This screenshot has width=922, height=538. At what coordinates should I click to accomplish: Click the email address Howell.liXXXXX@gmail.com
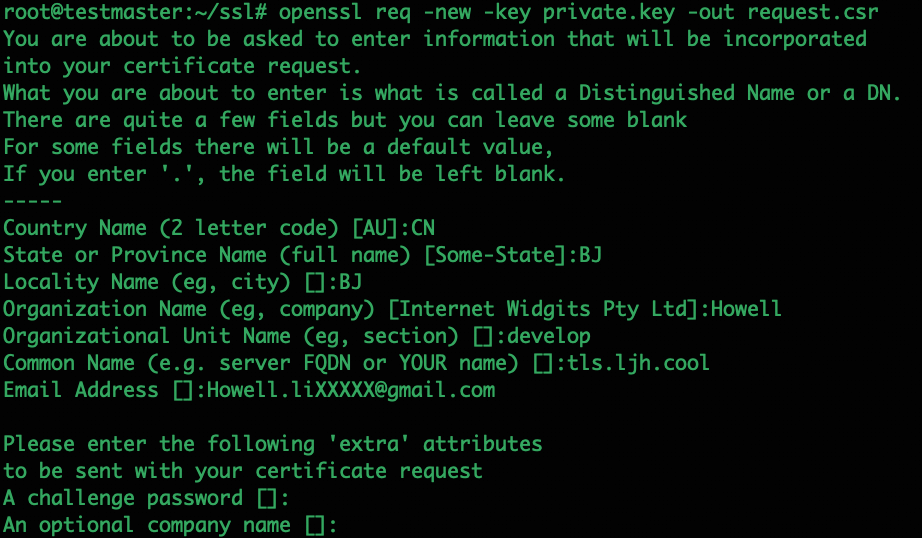coord(351,390)
